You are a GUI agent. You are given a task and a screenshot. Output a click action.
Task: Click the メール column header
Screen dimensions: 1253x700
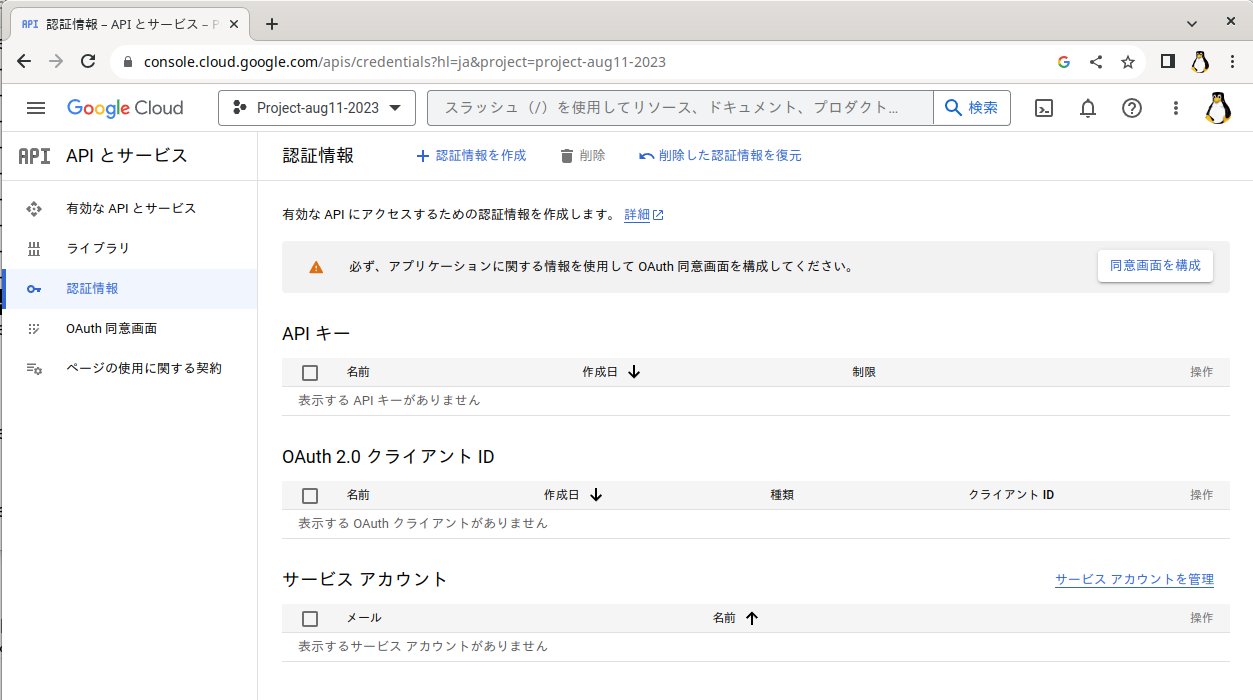364,618
